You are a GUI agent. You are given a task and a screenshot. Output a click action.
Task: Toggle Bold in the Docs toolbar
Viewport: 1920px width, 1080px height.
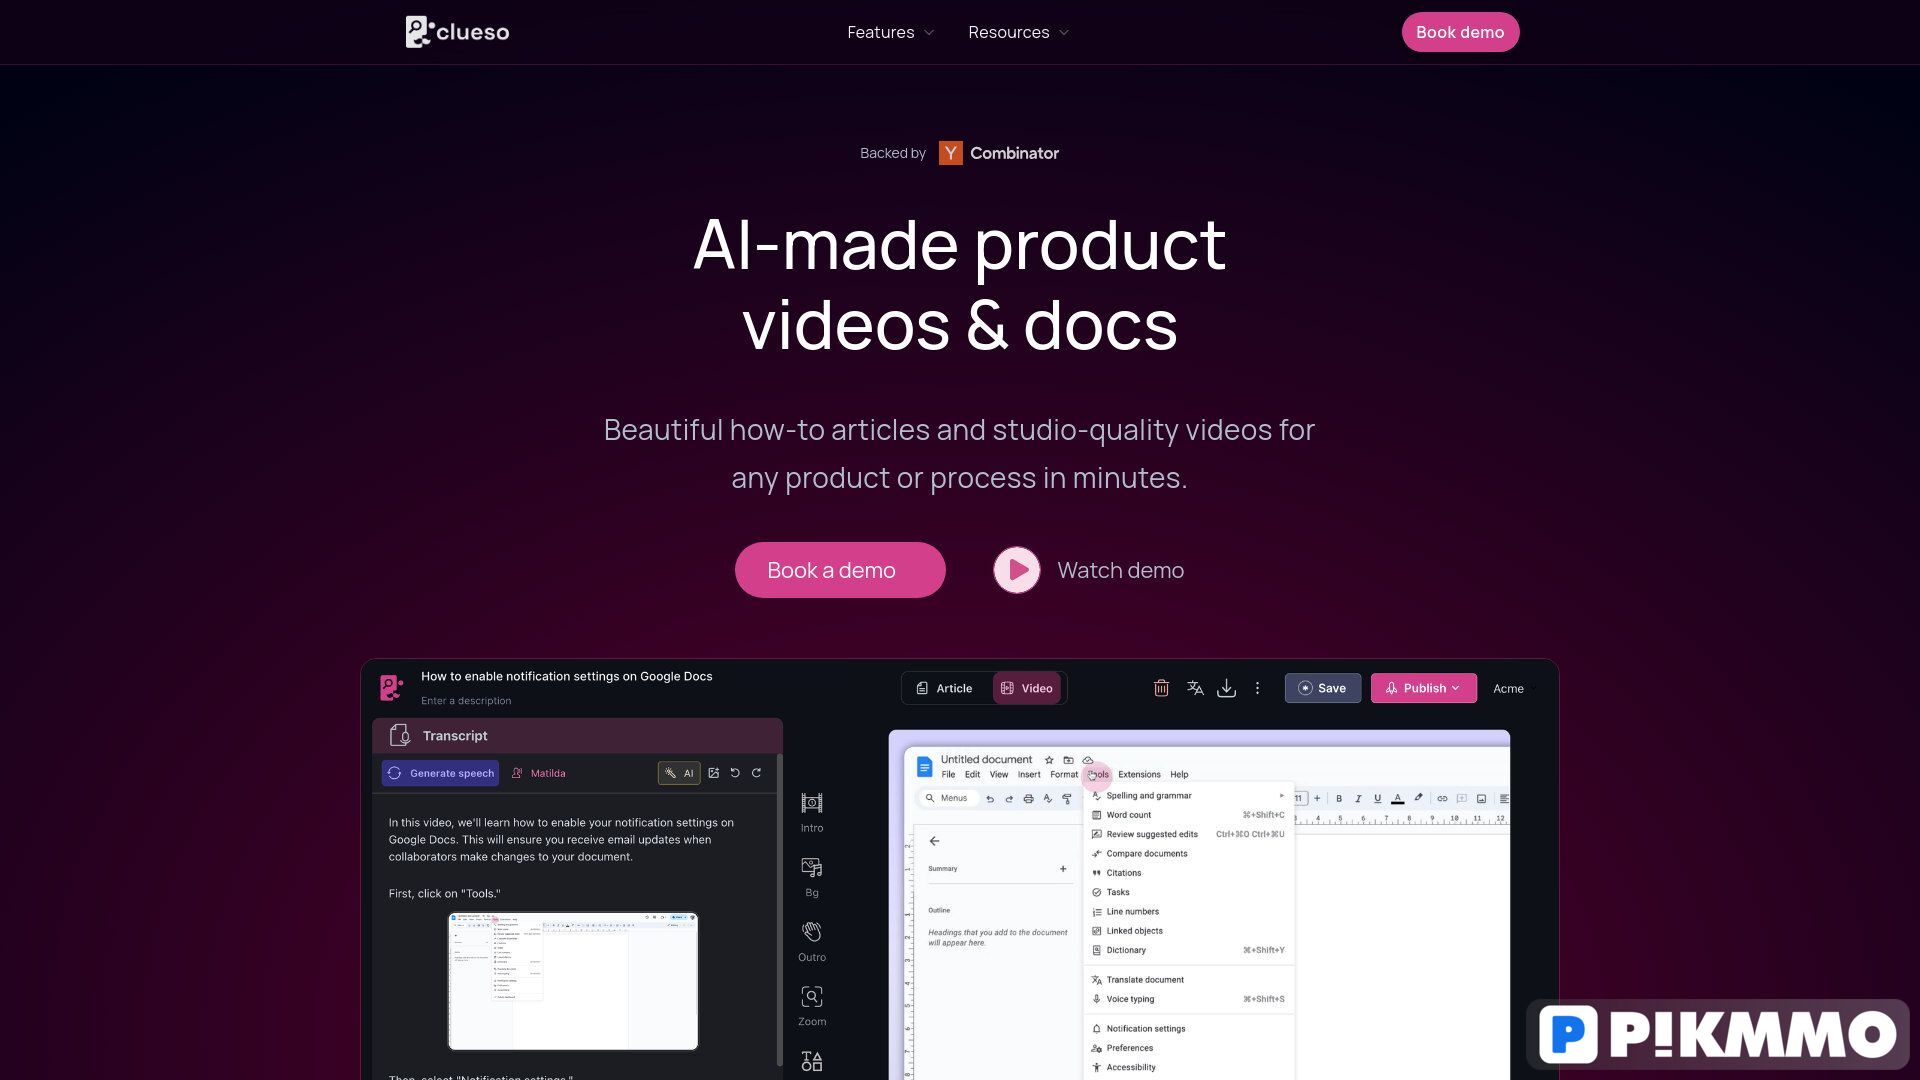click(1339, 799)
